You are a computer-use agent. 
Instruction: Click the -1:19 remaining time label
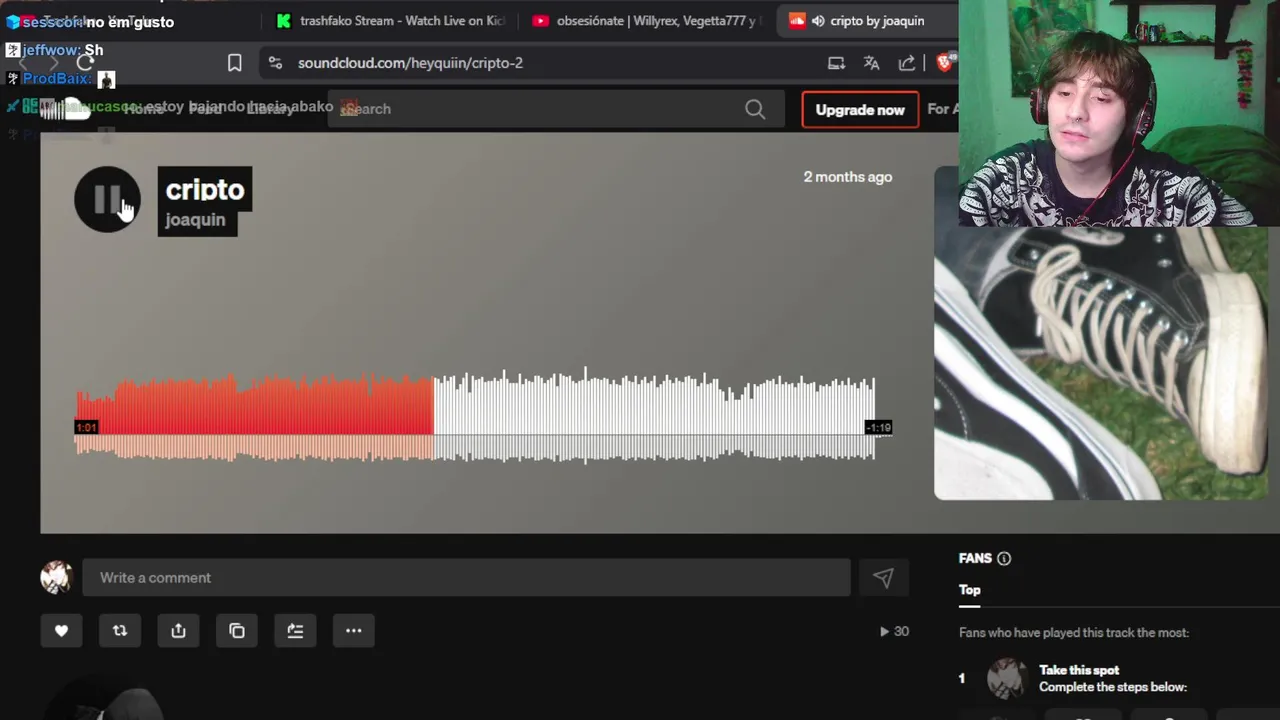[878, 428]
